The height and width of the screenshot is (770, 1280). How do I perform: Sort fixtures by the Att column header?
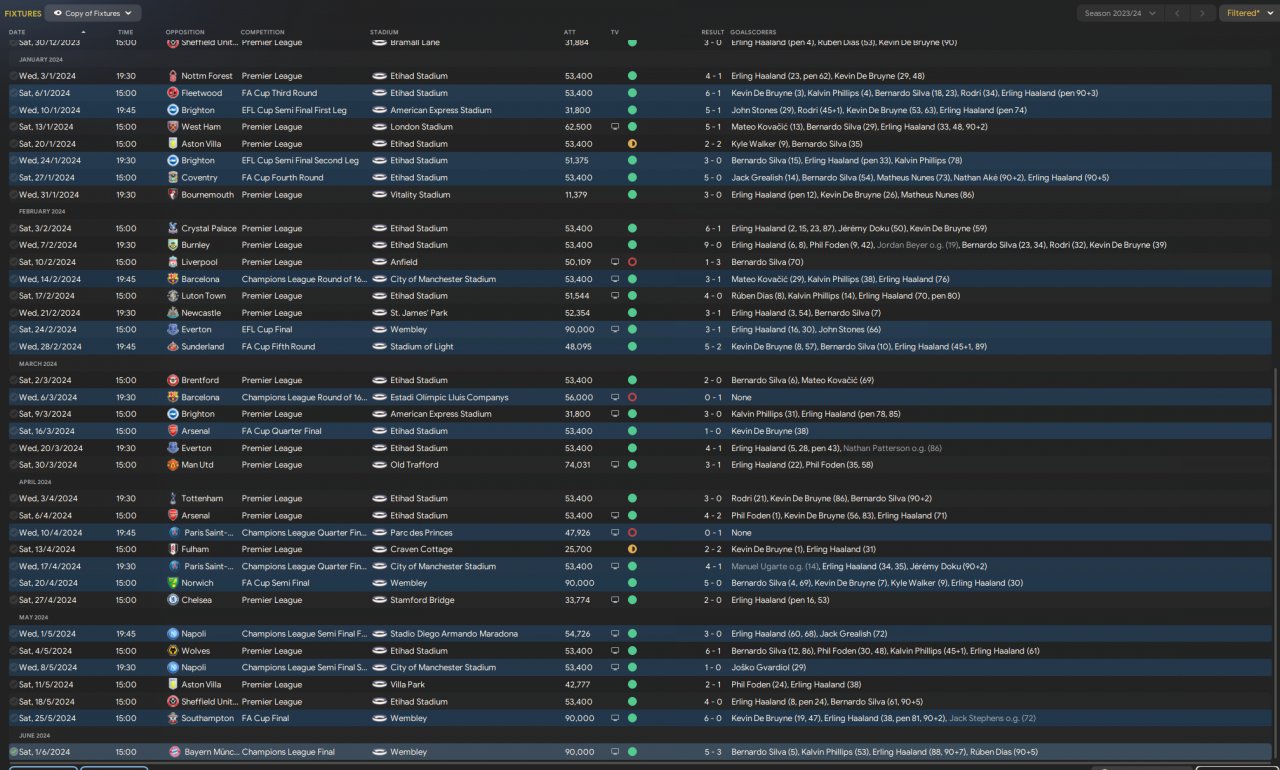[x=570, y=32]
